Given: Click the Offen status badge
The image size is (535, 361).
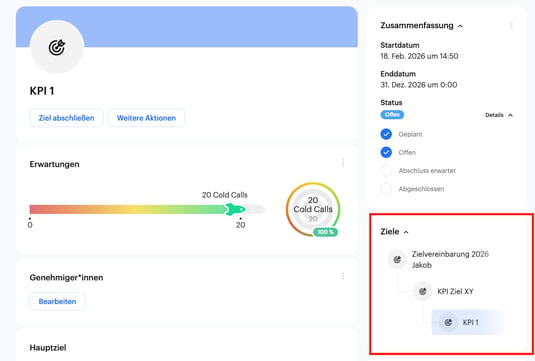Looking at the screenshot, I should point(392,115).
